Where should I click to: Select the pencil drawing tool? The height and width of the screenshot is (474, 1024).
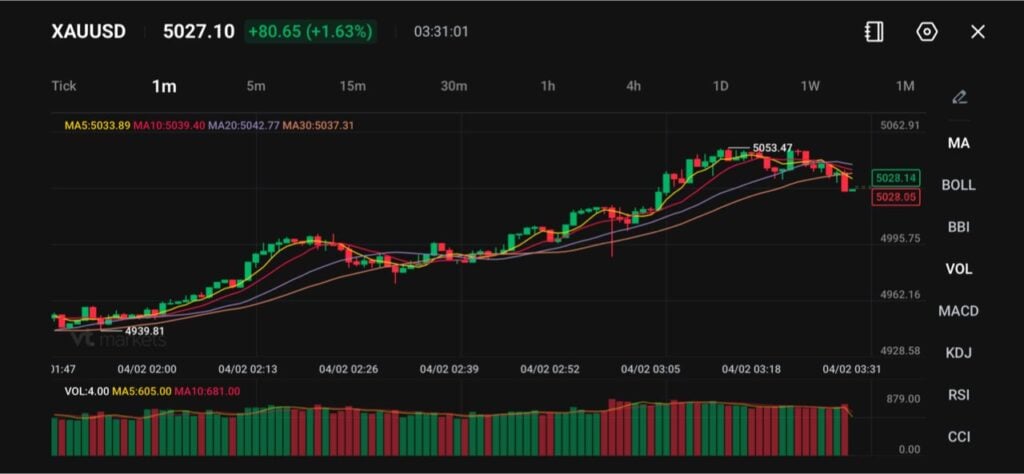coord(959,97)
